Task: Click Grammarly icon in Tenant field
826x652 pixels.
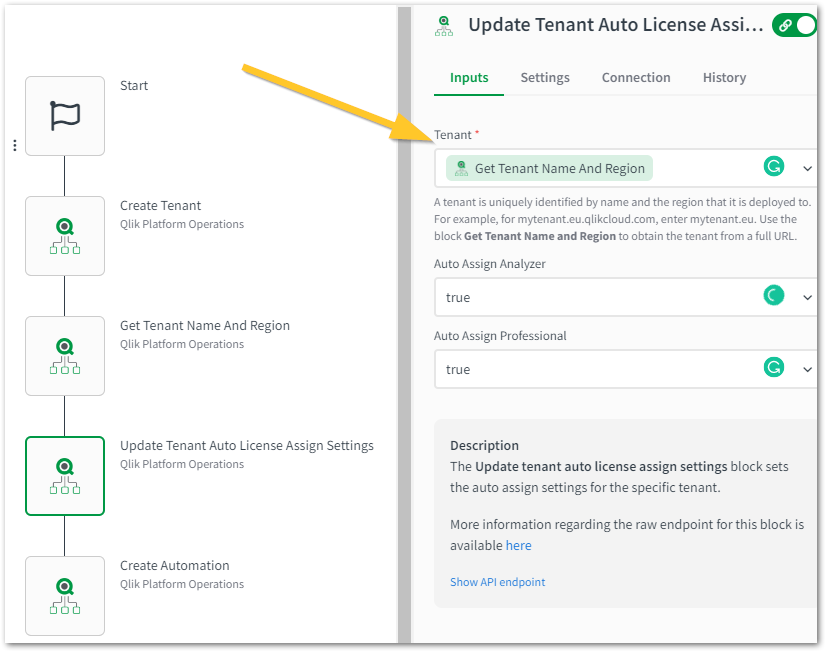Action: (773, 167)
